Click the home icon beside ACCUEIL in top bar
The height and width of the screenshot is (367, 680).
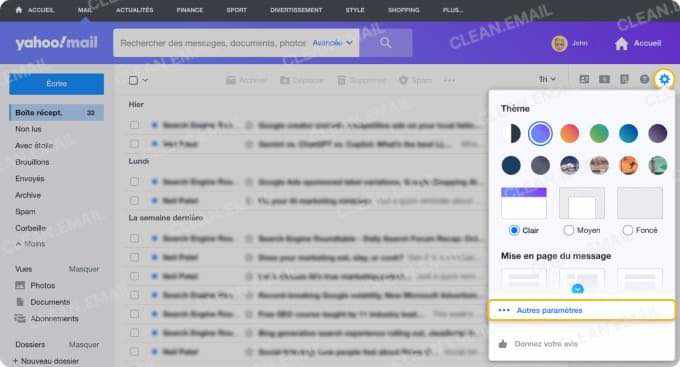click(19, 10)
